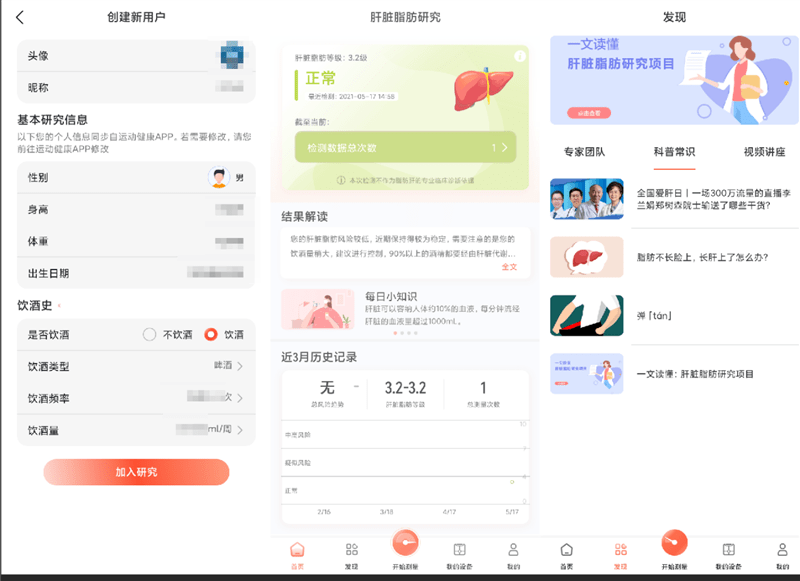
Task: Open 发现 from the 肝脏脂肪研究 screen's bottom bar
Action: tap(351, 555)
